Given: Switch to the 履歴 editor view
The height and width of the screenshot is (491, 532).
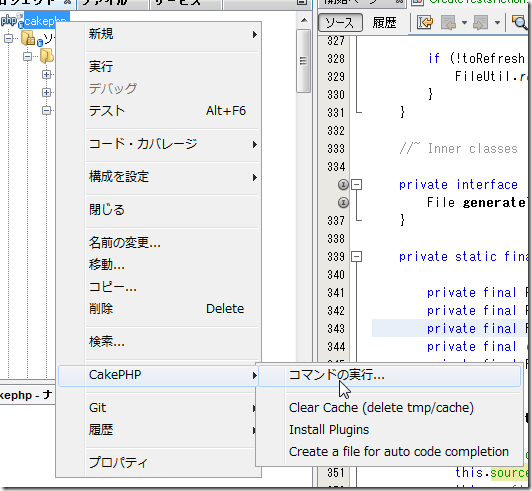Looking at the screenshot, I should [x=384, y=23].
